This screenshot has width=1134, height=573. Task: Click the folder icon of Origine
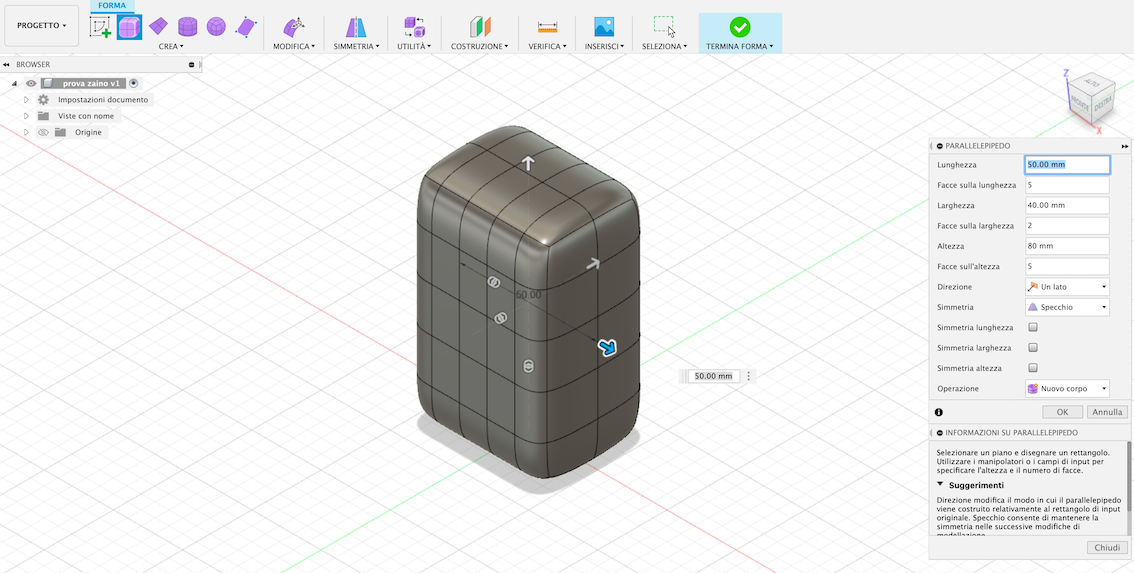[60, 132]
